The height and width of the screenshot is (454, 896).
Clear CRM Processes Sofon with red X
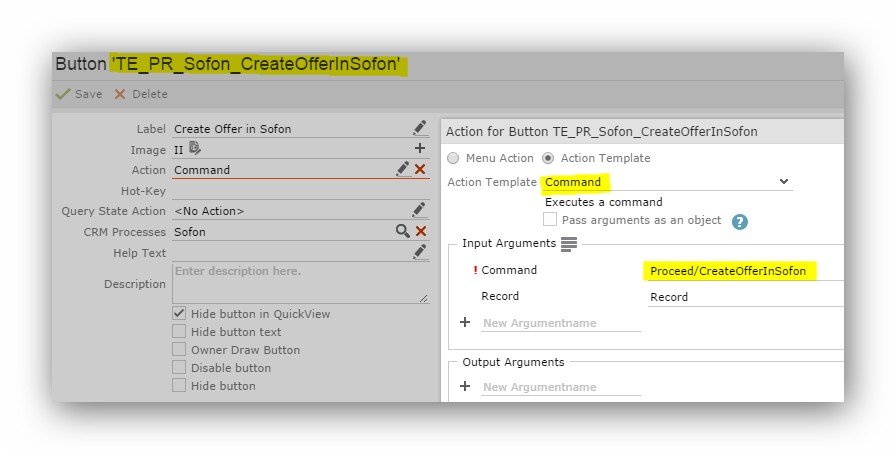pyautogui.click(x=421, y=231)
